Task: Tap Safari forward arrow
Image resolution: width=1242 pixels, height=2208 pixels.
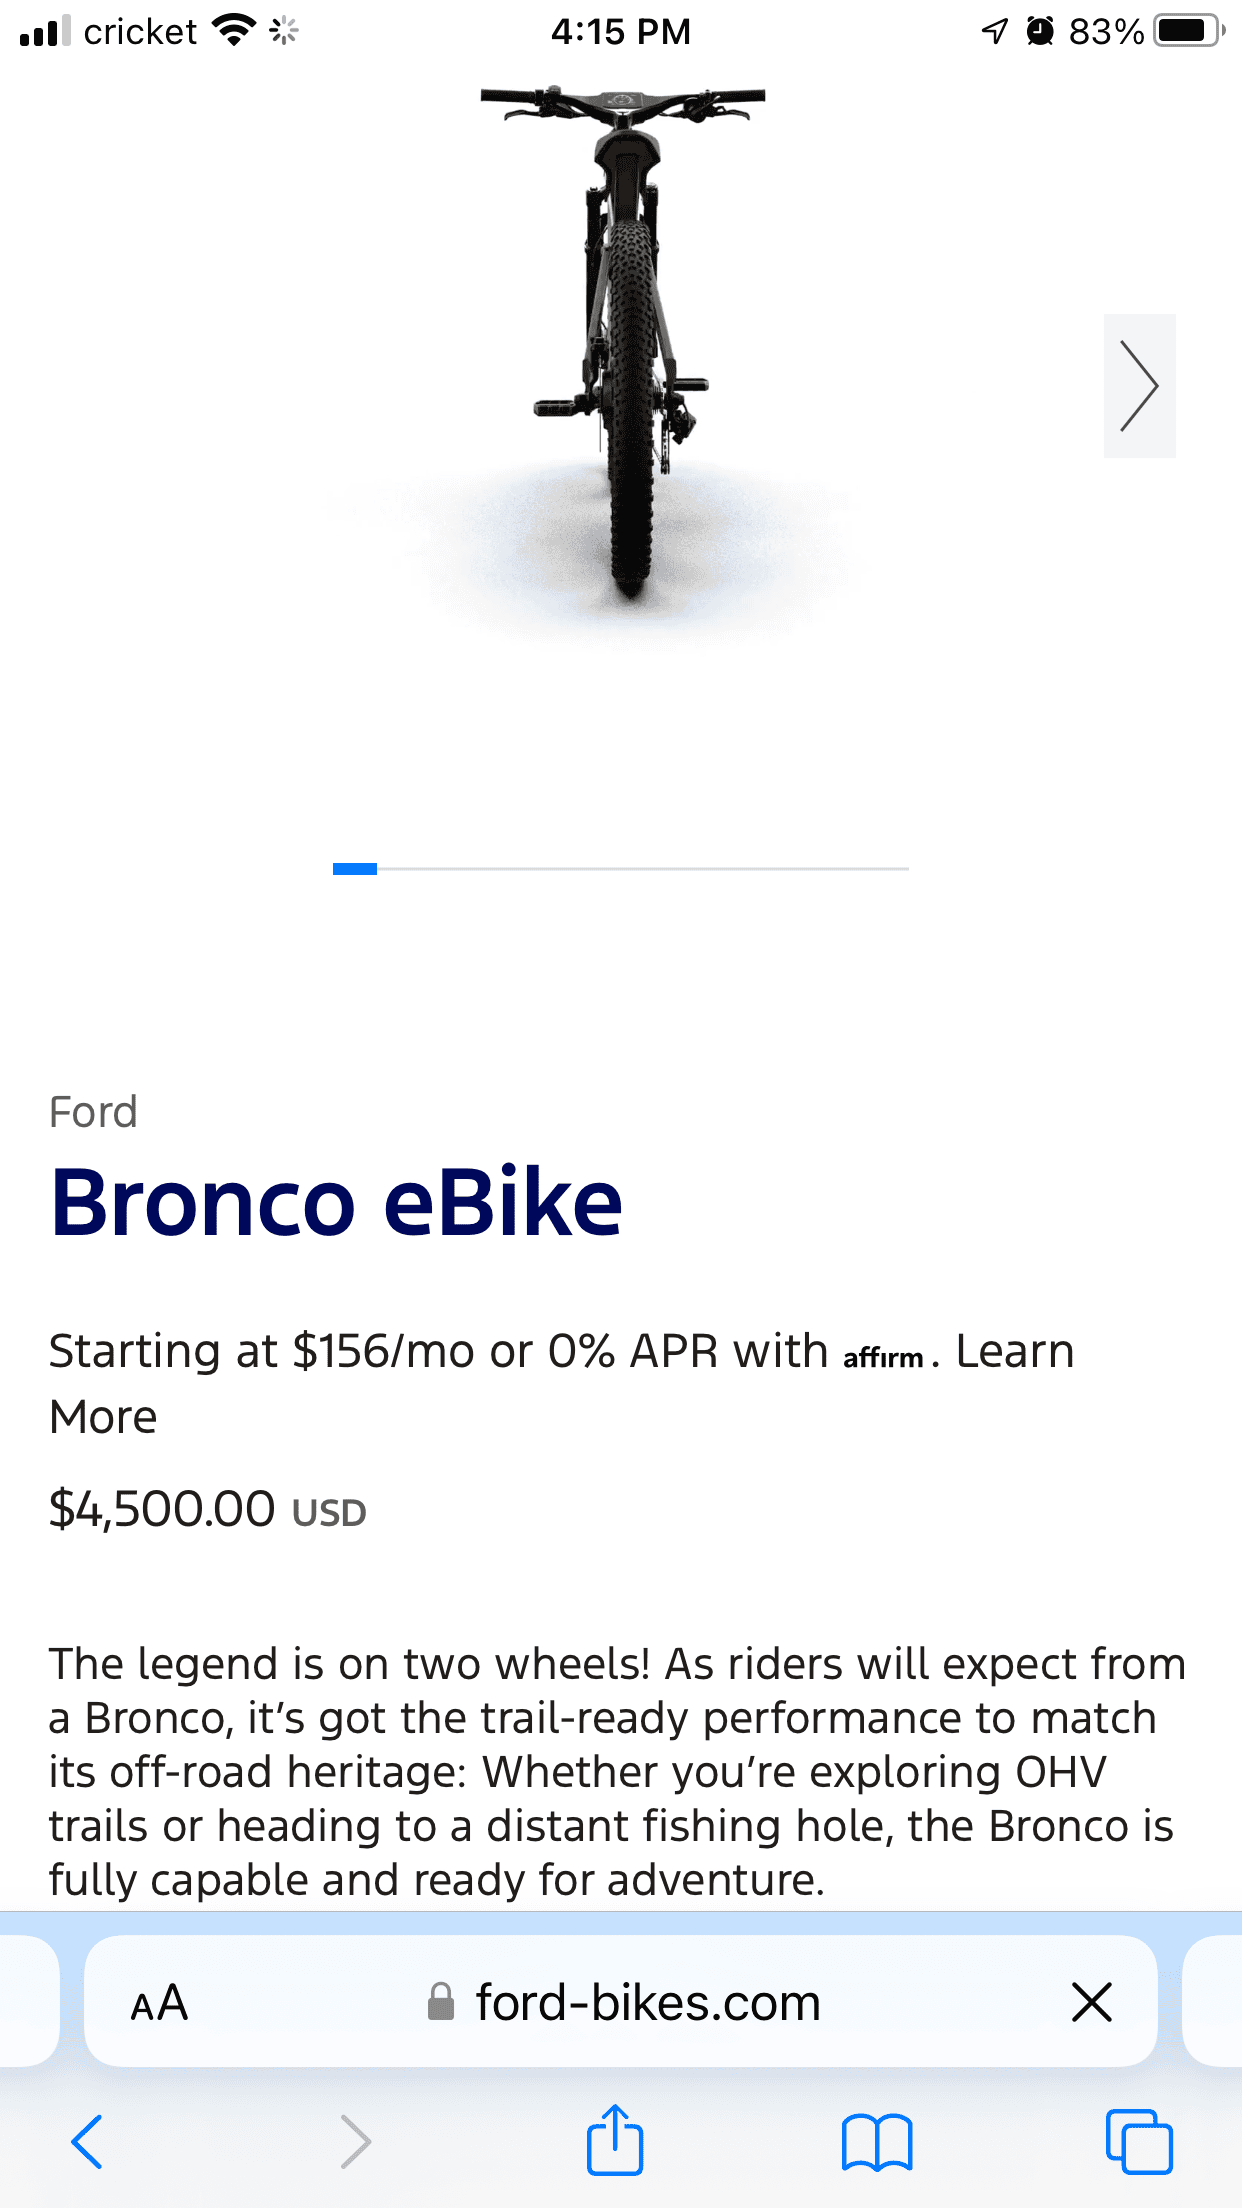Action: tap(355, 2141)
